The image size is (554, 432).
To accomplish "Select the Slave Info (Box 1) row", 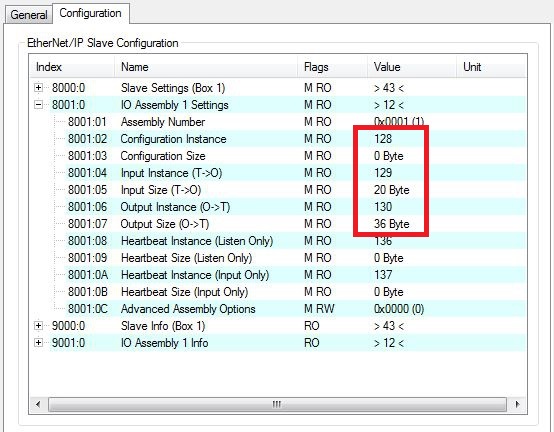I will (x=278, y=326).
